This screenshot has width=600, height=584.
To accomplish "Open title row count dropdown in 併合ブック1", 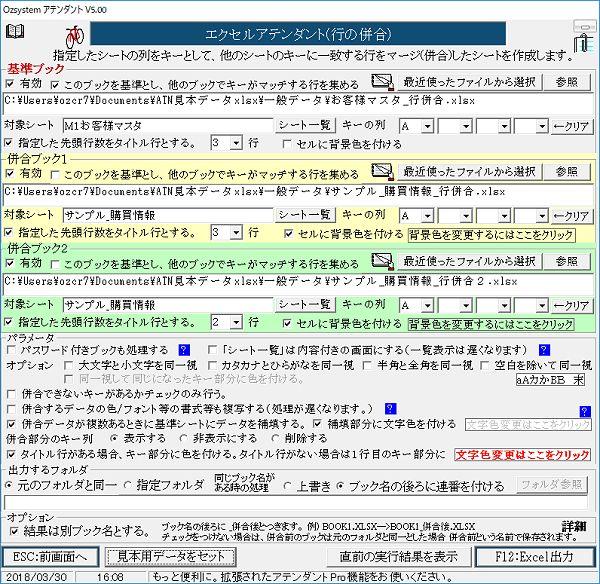I will (x=236, y=232).
